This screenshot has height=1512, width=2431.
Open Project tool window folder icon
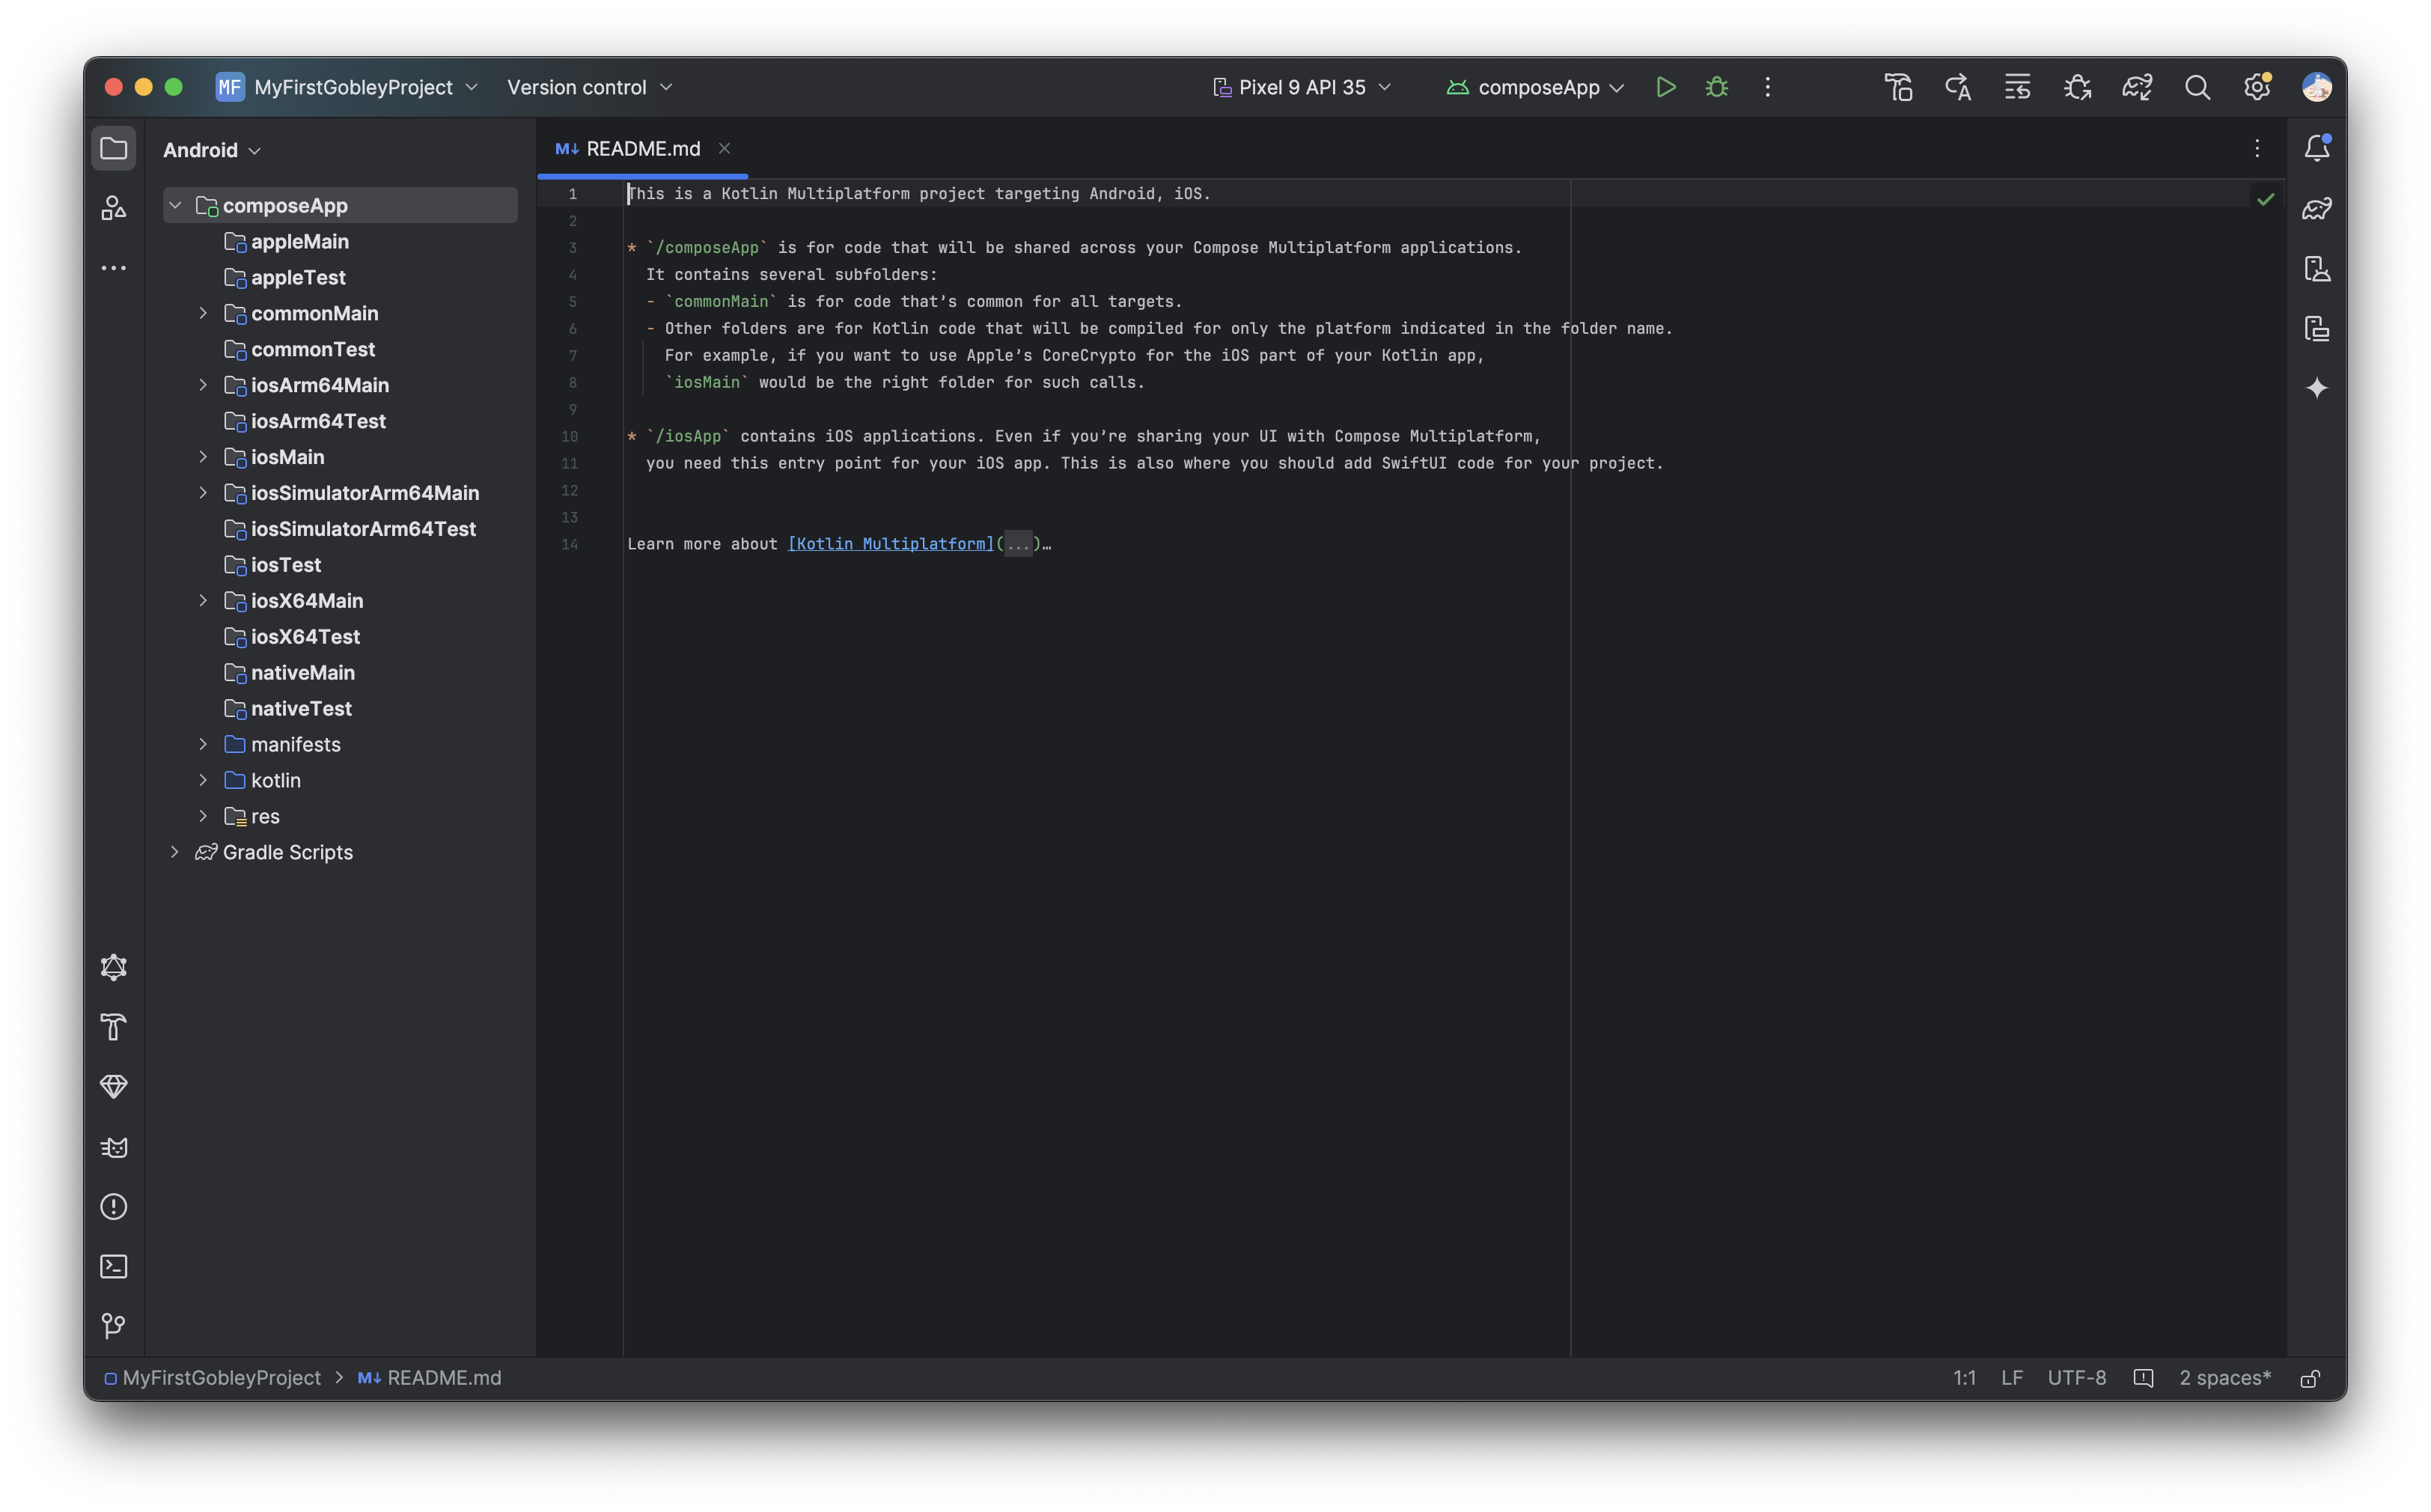pyautogui.click(x=114, y=148)
